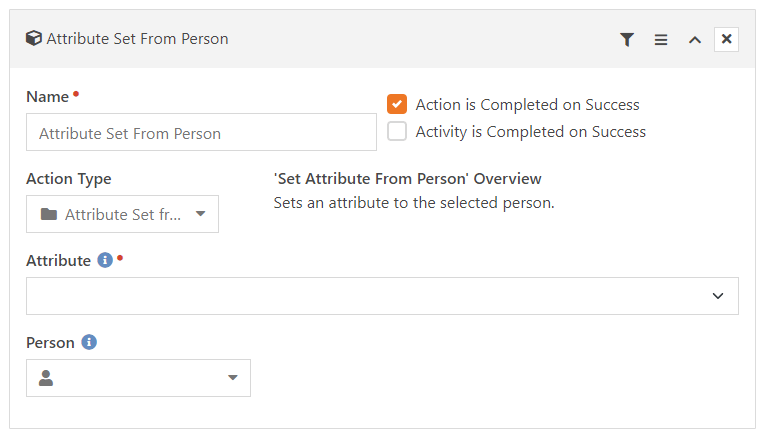Click the reorder bars icon in header
This screenshot has width=763, height=440.
click(x=661, y=39)
